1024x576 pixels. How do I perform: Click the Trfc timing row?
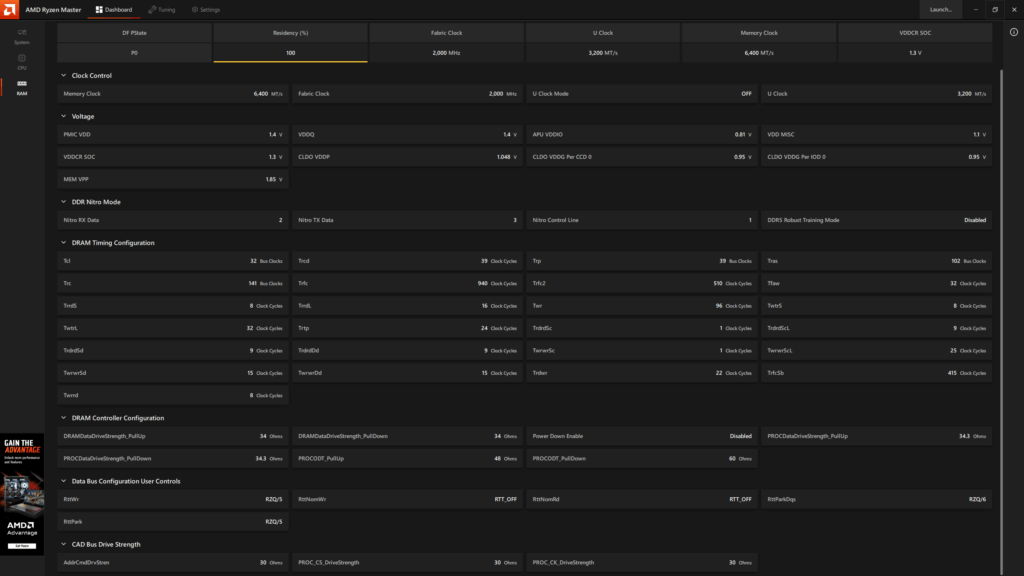[x=407, y=283]
